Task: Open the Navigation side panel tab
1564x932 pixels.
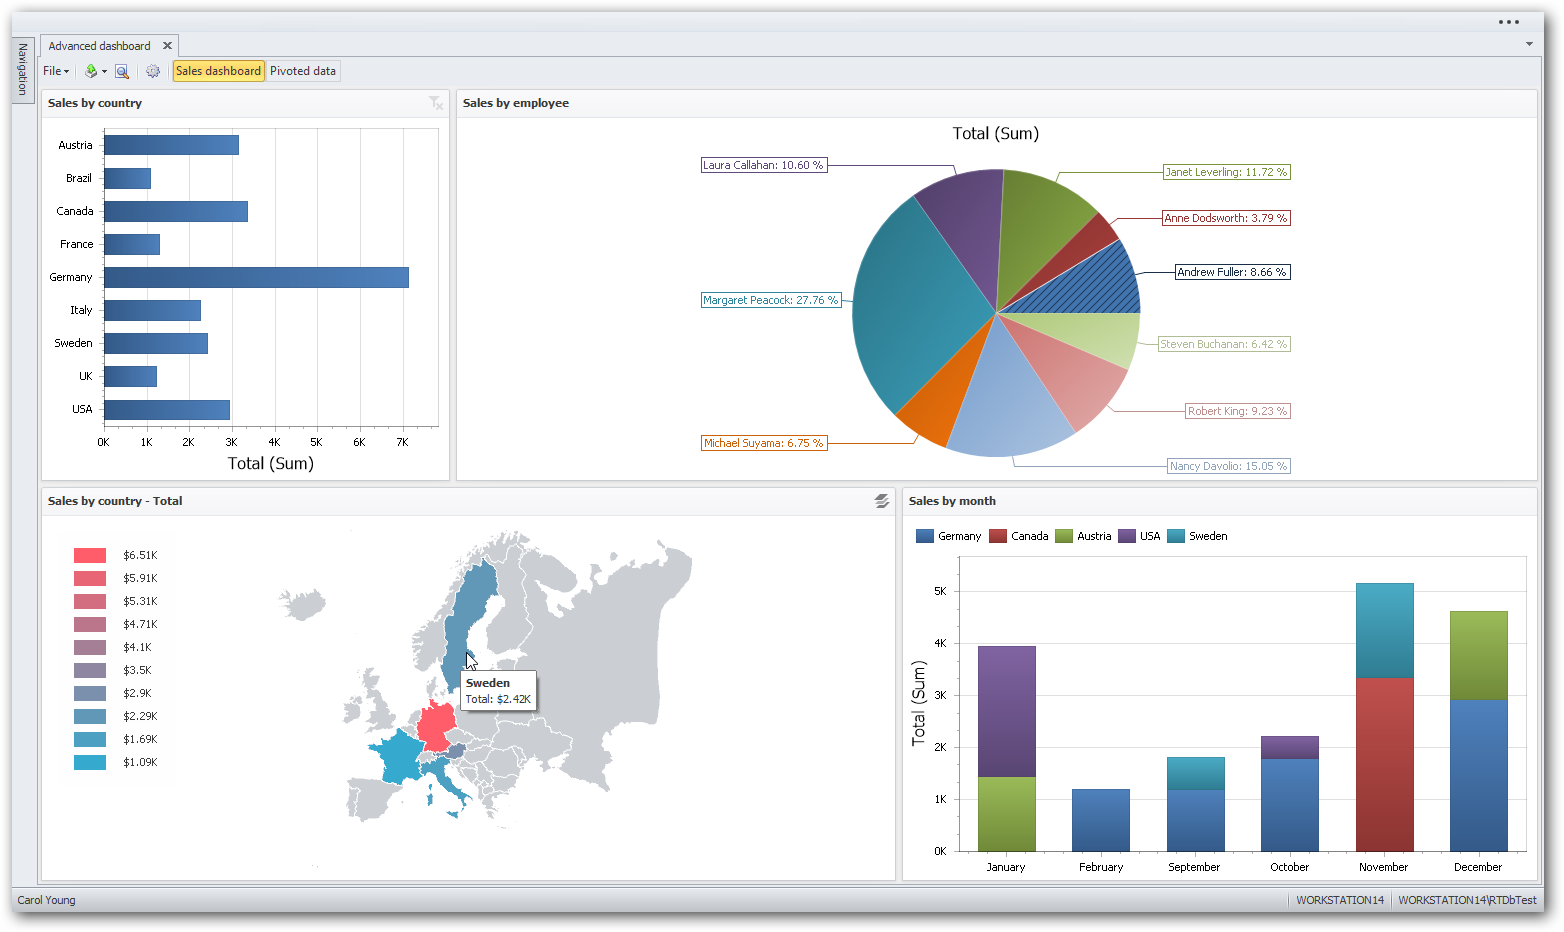Action: 22,69
